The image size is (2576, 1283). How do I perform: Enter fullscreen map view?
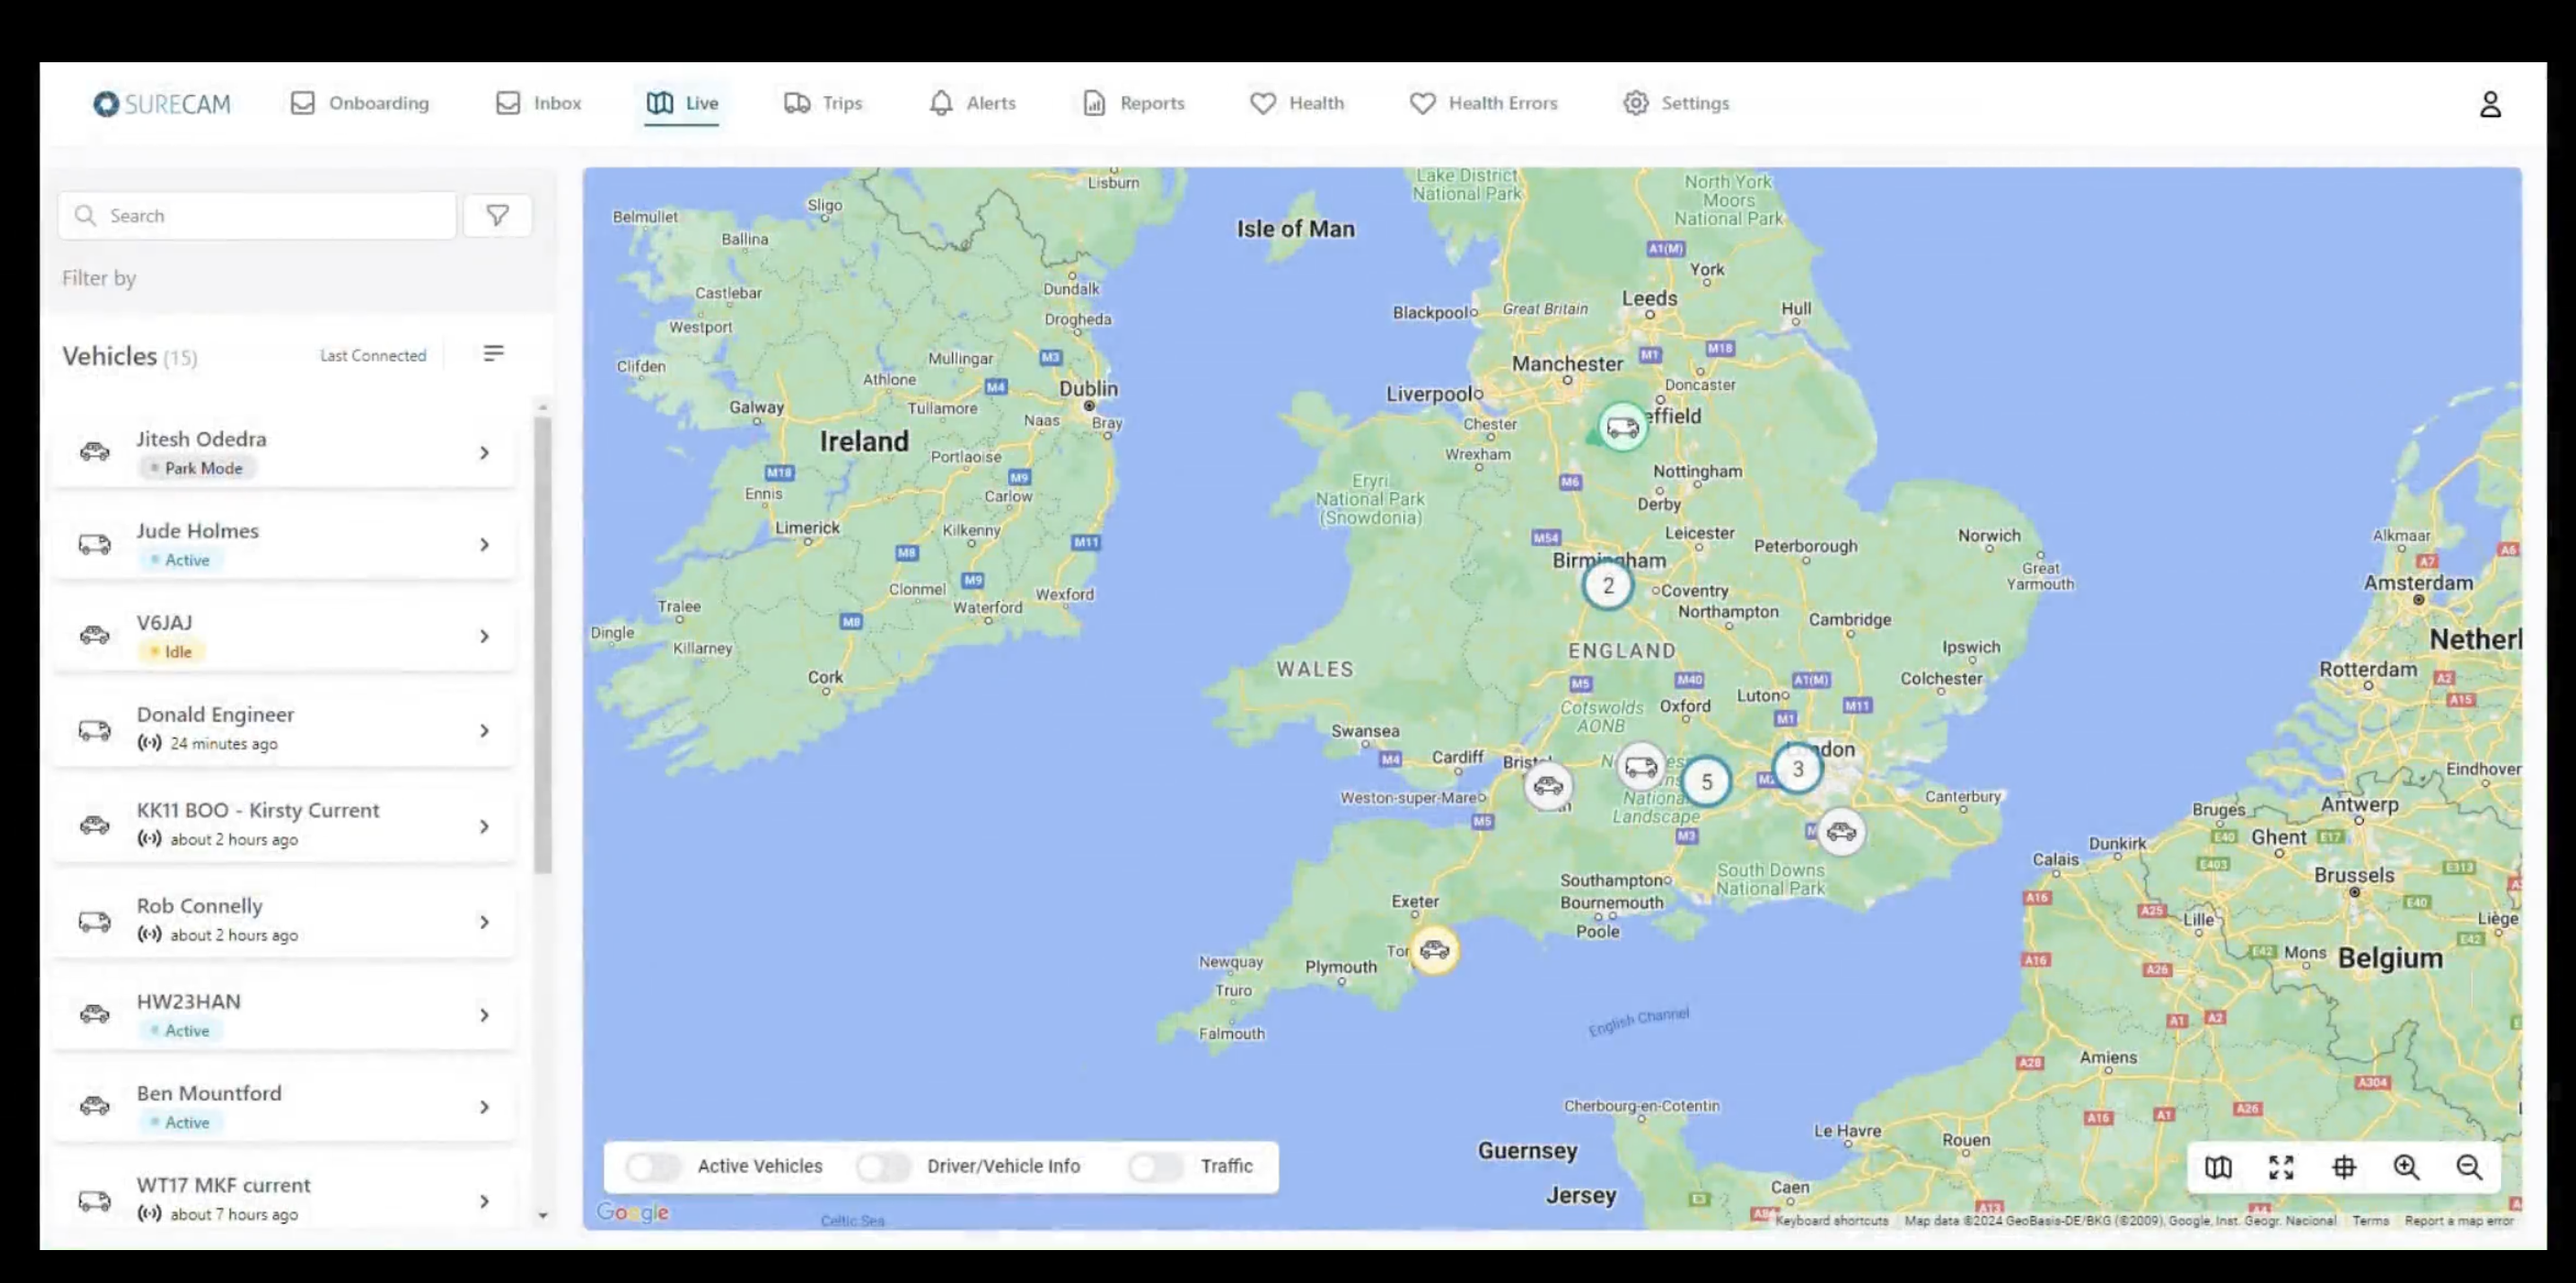pos(2281,1167)
